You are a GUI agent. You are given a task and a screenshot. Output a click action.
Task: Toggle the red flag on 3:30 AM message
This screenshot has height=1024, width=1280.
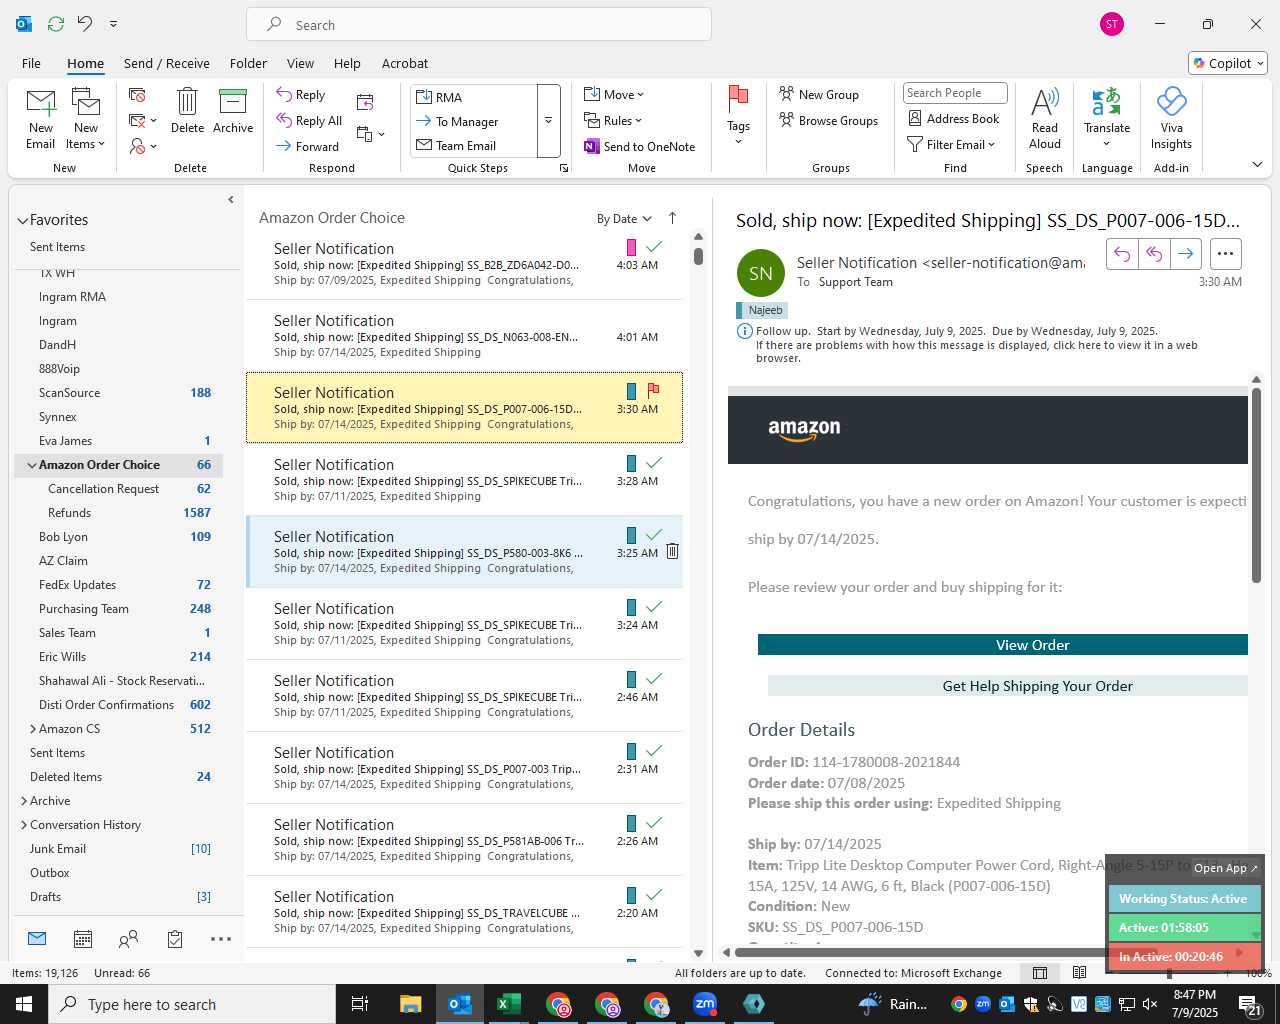point(653,391)
